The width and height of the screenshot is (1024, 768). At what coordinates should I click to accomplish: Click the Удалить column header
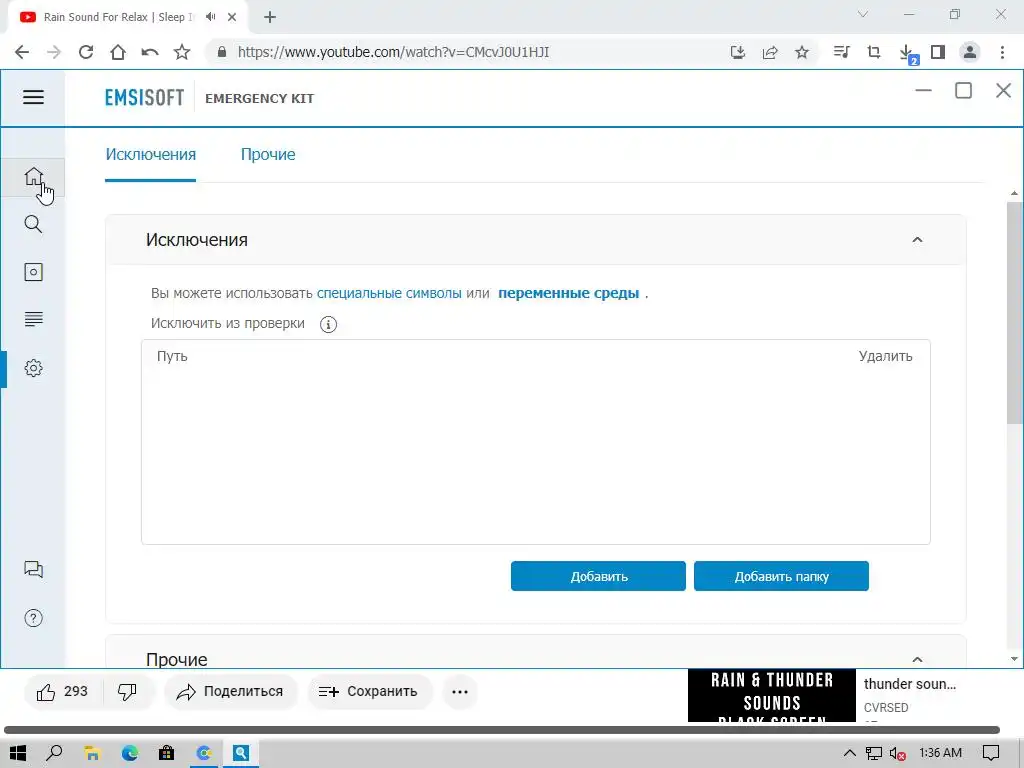tap(886, 356)
